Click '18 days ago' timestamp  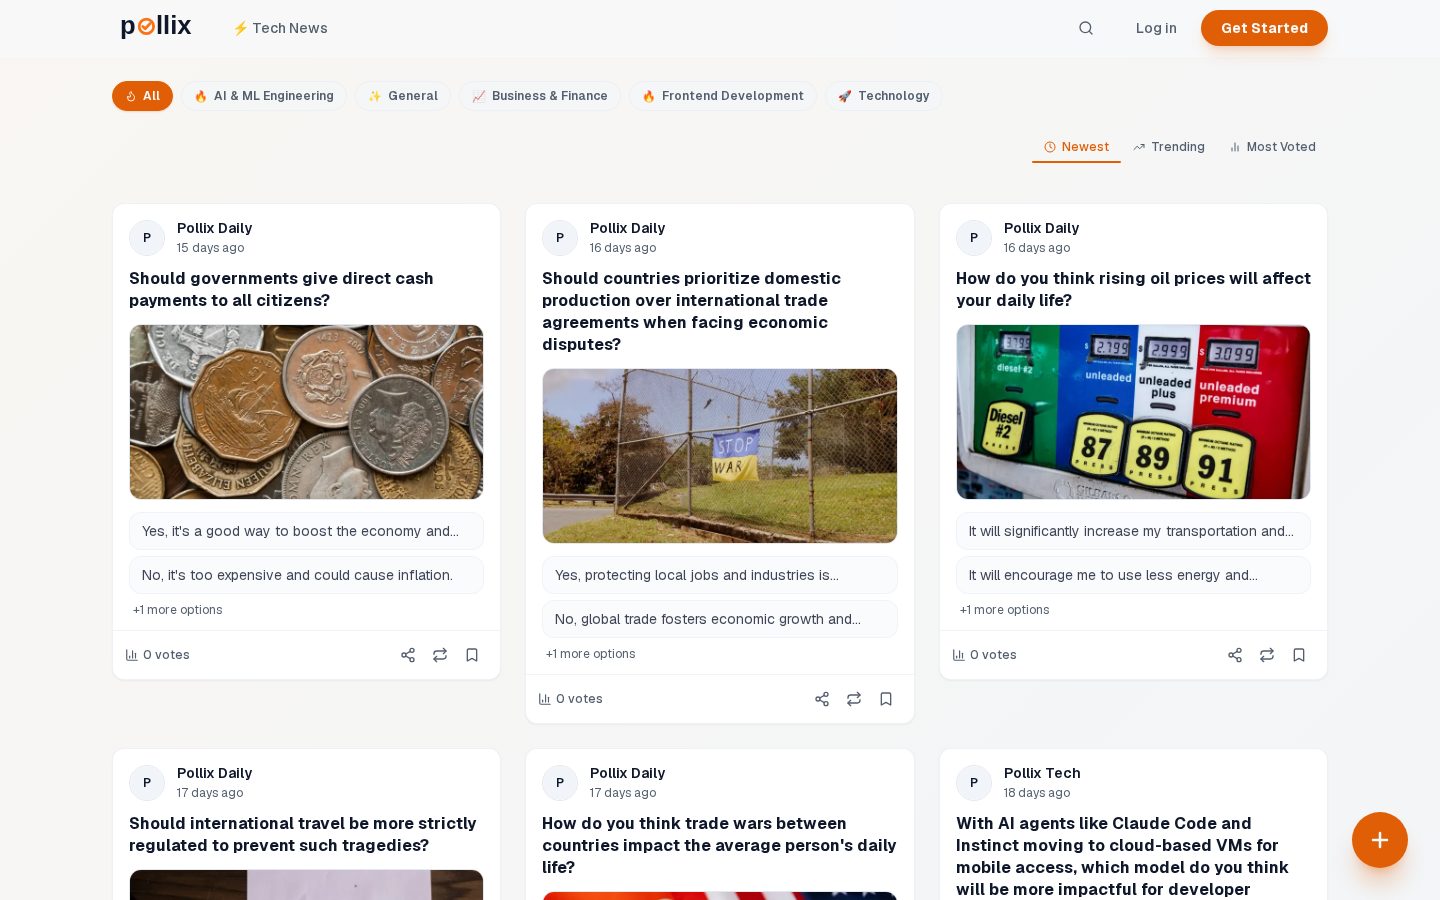click(x=1037, y=793)
